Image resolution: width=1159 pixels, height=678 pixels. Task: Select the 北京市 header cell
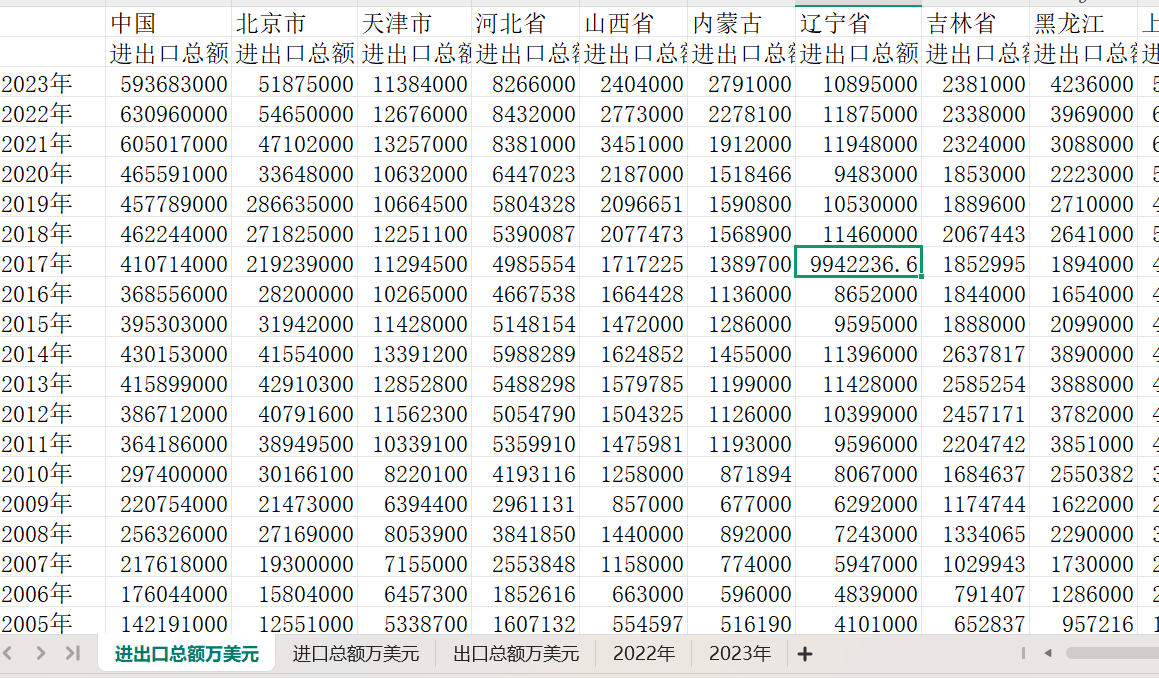pyautogui.click(x=295, y=23)
